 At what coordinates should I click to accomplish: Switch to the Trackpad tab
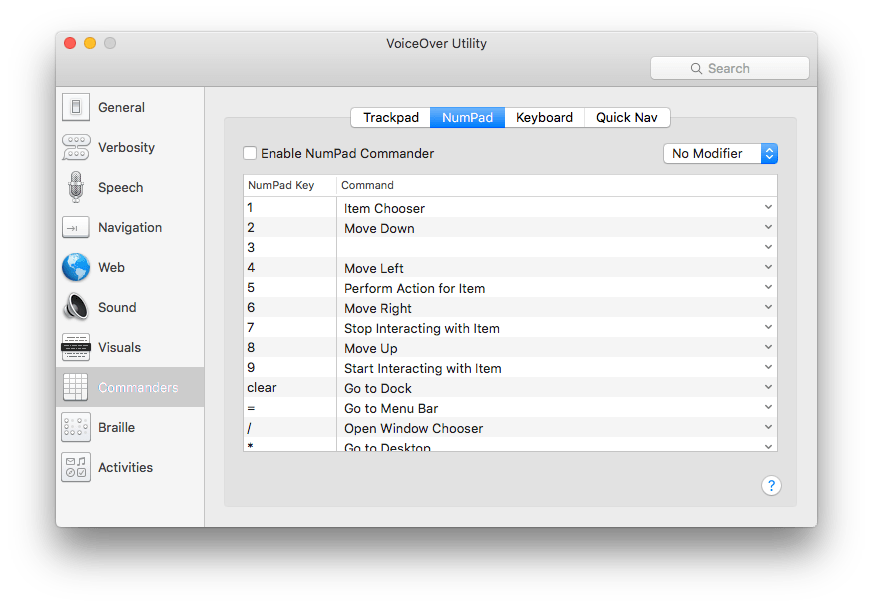(x=390, y=118)
